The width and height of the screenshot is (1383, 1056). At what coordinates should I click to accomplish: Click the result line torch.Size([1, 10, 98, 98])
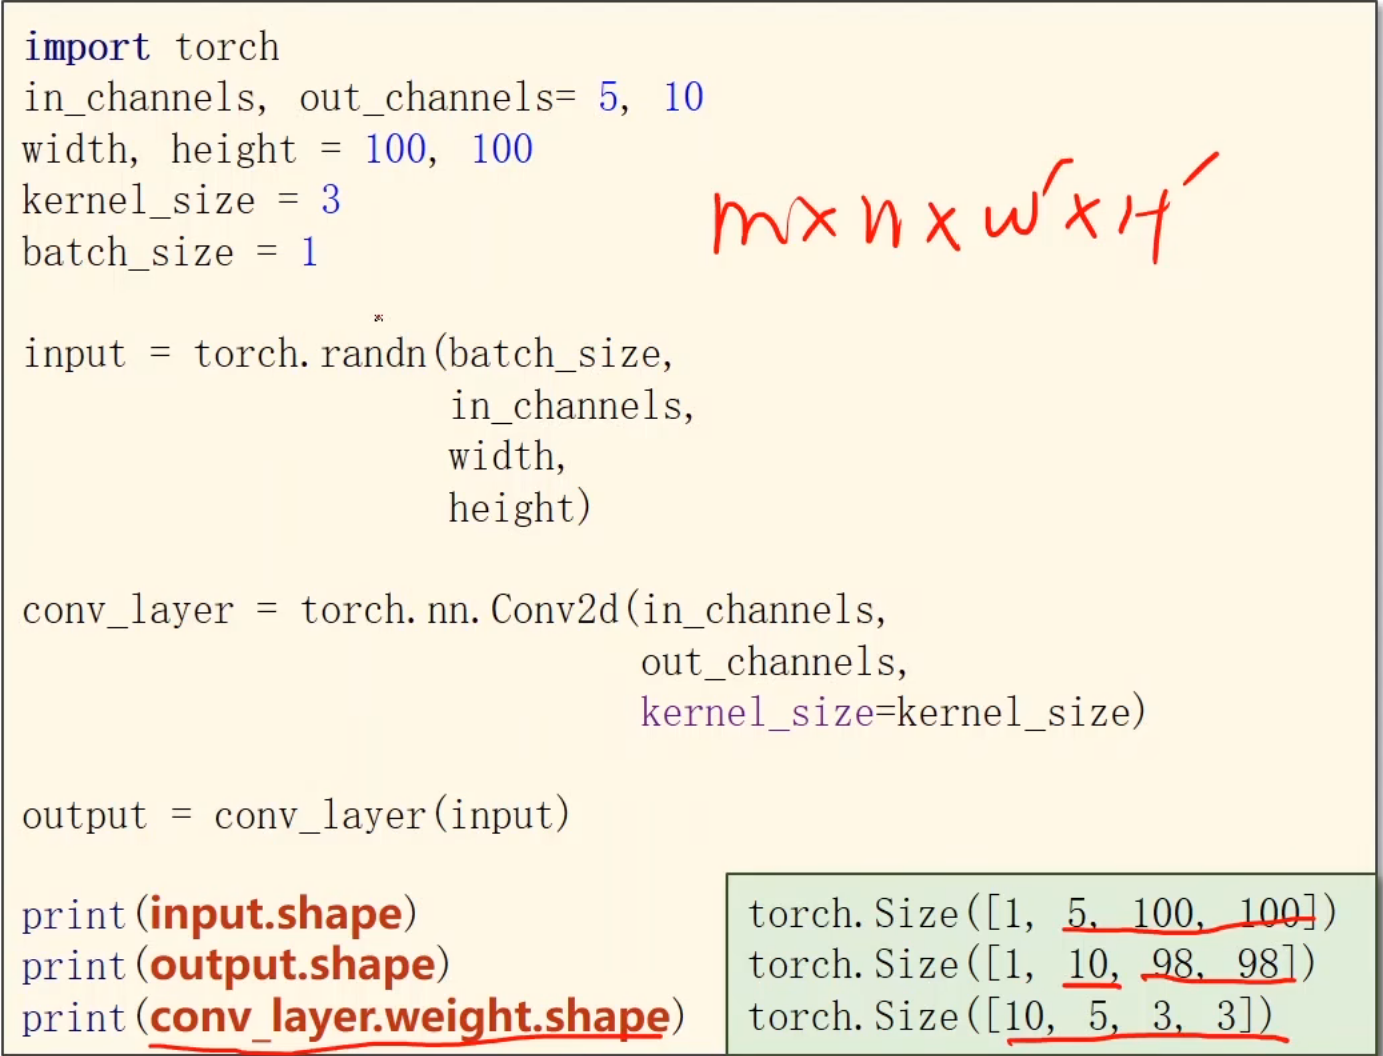coord(1031,965)
